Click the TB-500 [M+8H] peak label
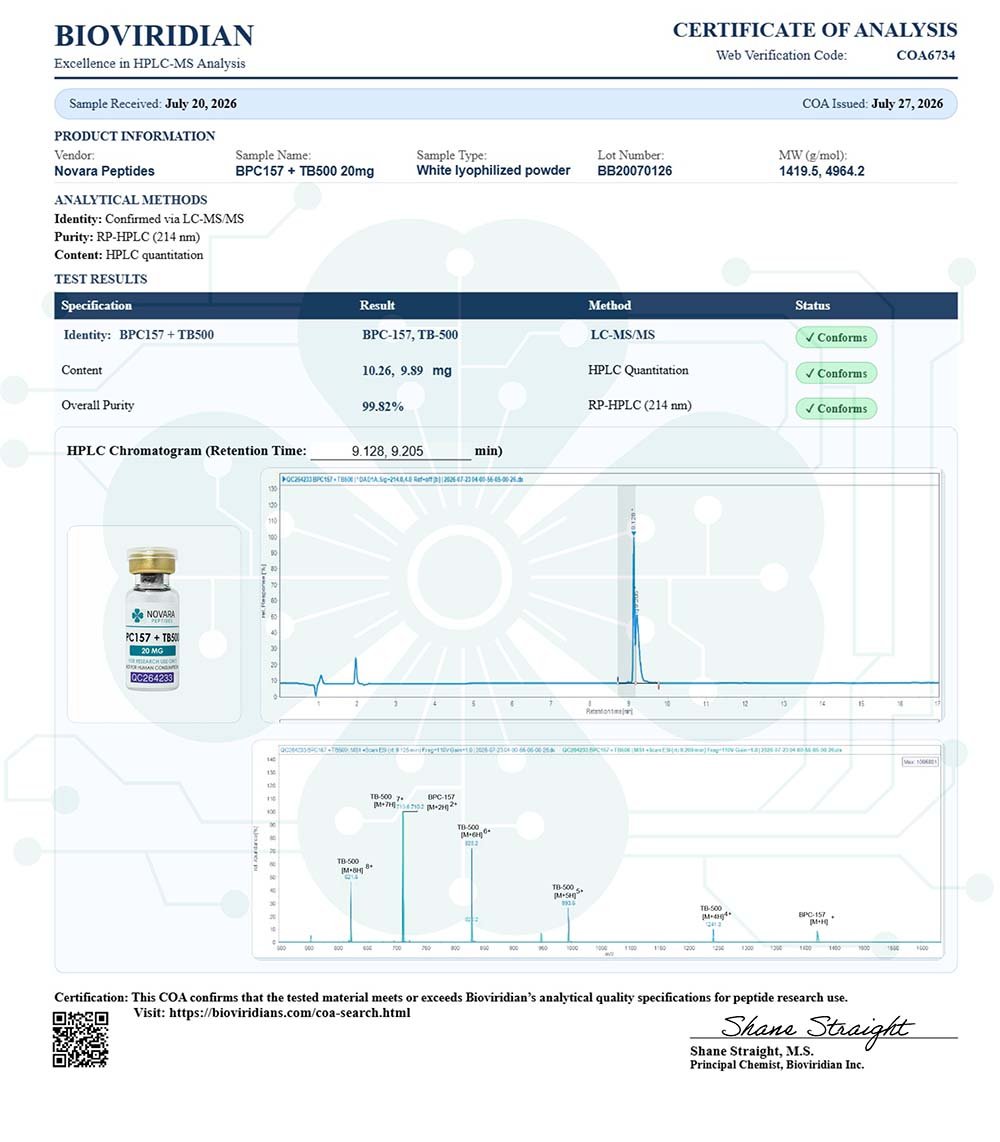Image resolution: width=1000 pixels, height=1142 pixels. pyautogui.click(x=353, y=865)
